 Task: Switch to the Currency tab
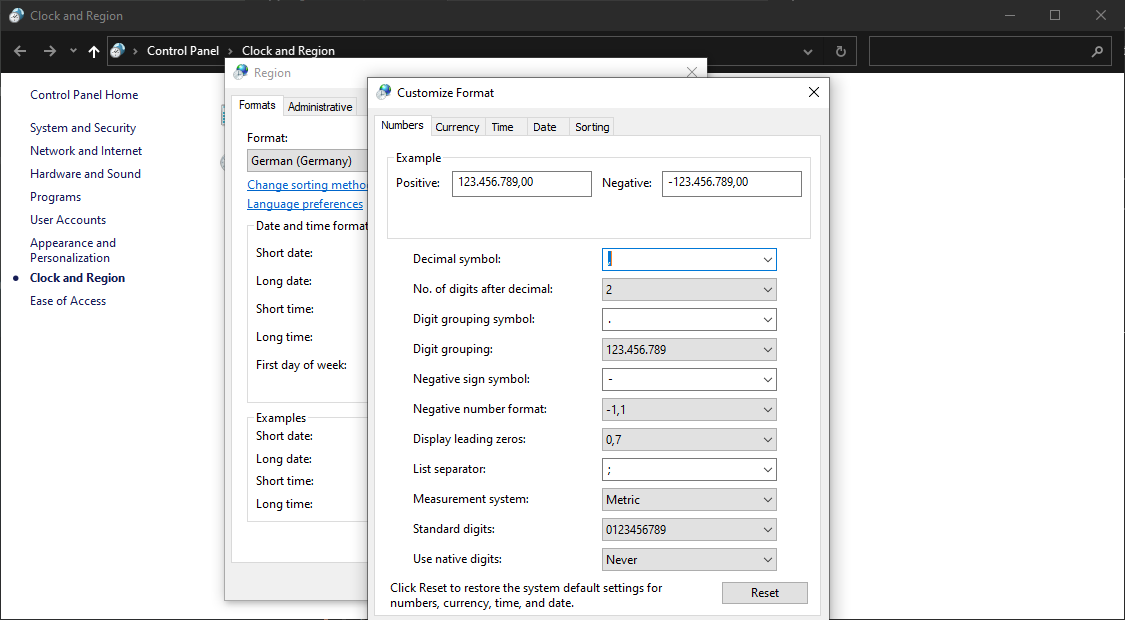coord(457,126)
